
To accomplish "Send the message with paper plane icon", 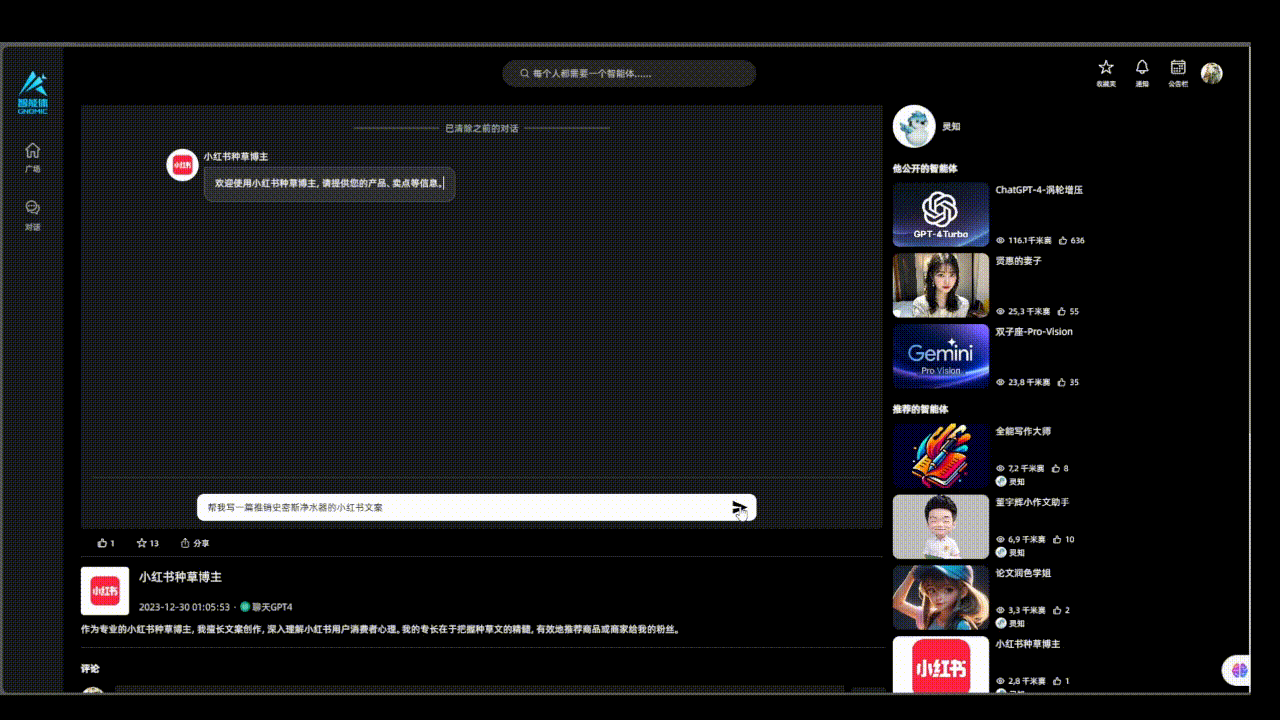I will [739, 508].
